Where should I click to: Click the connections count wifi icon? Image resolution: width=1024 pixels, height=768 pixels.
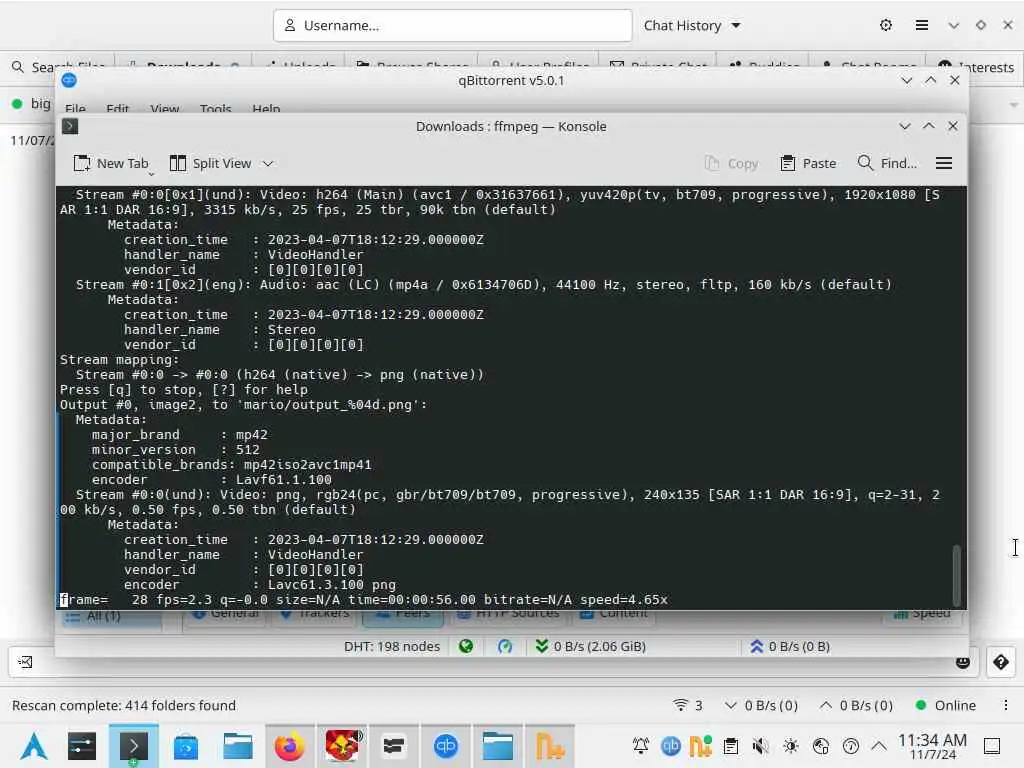pyautogui.click(x=688, y=705)
